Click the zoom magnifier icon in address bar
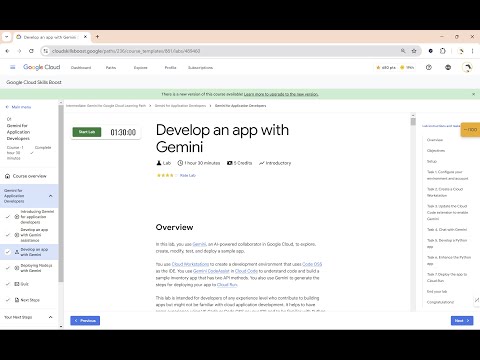480x360 pixels. tap(403, 51)
